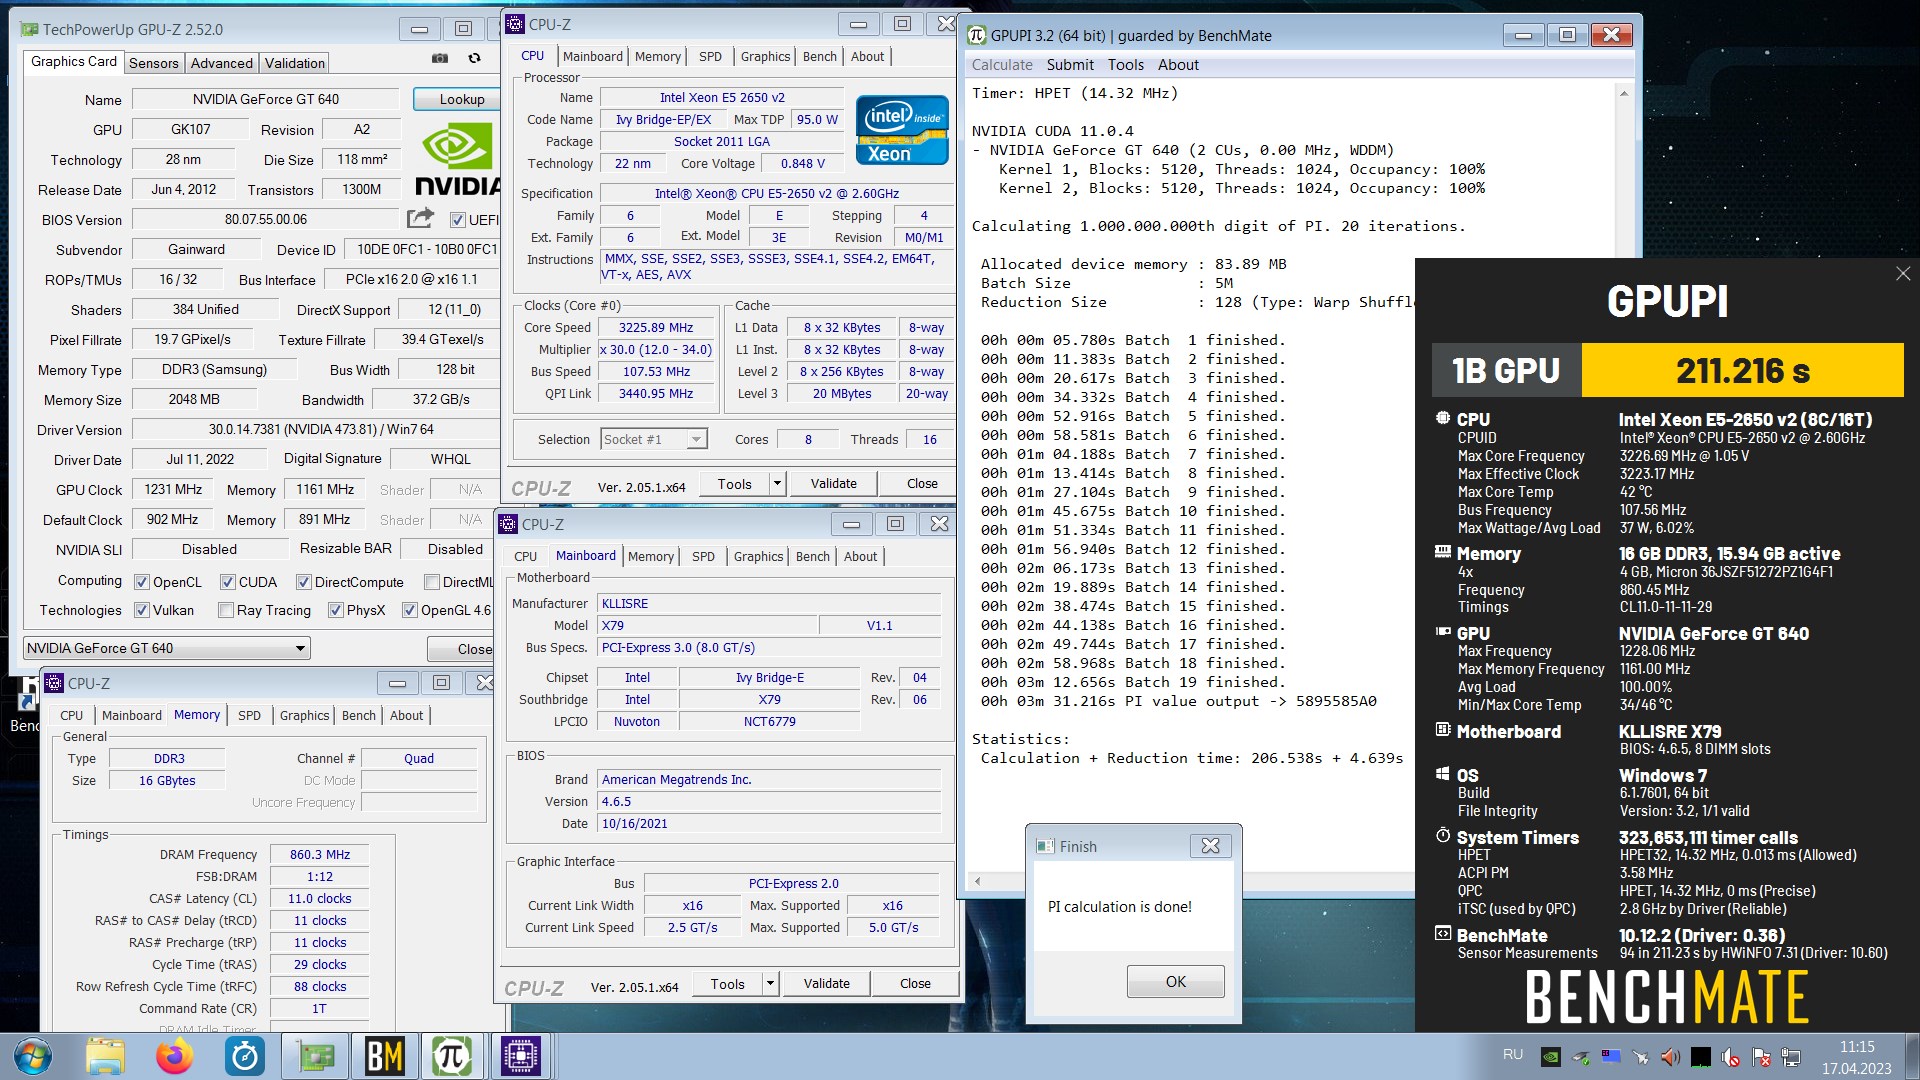Open the Bench tab in top CPU-Z window
Image resolution: width=1920 pixels, height=1080 pixels.
(820, 57)
